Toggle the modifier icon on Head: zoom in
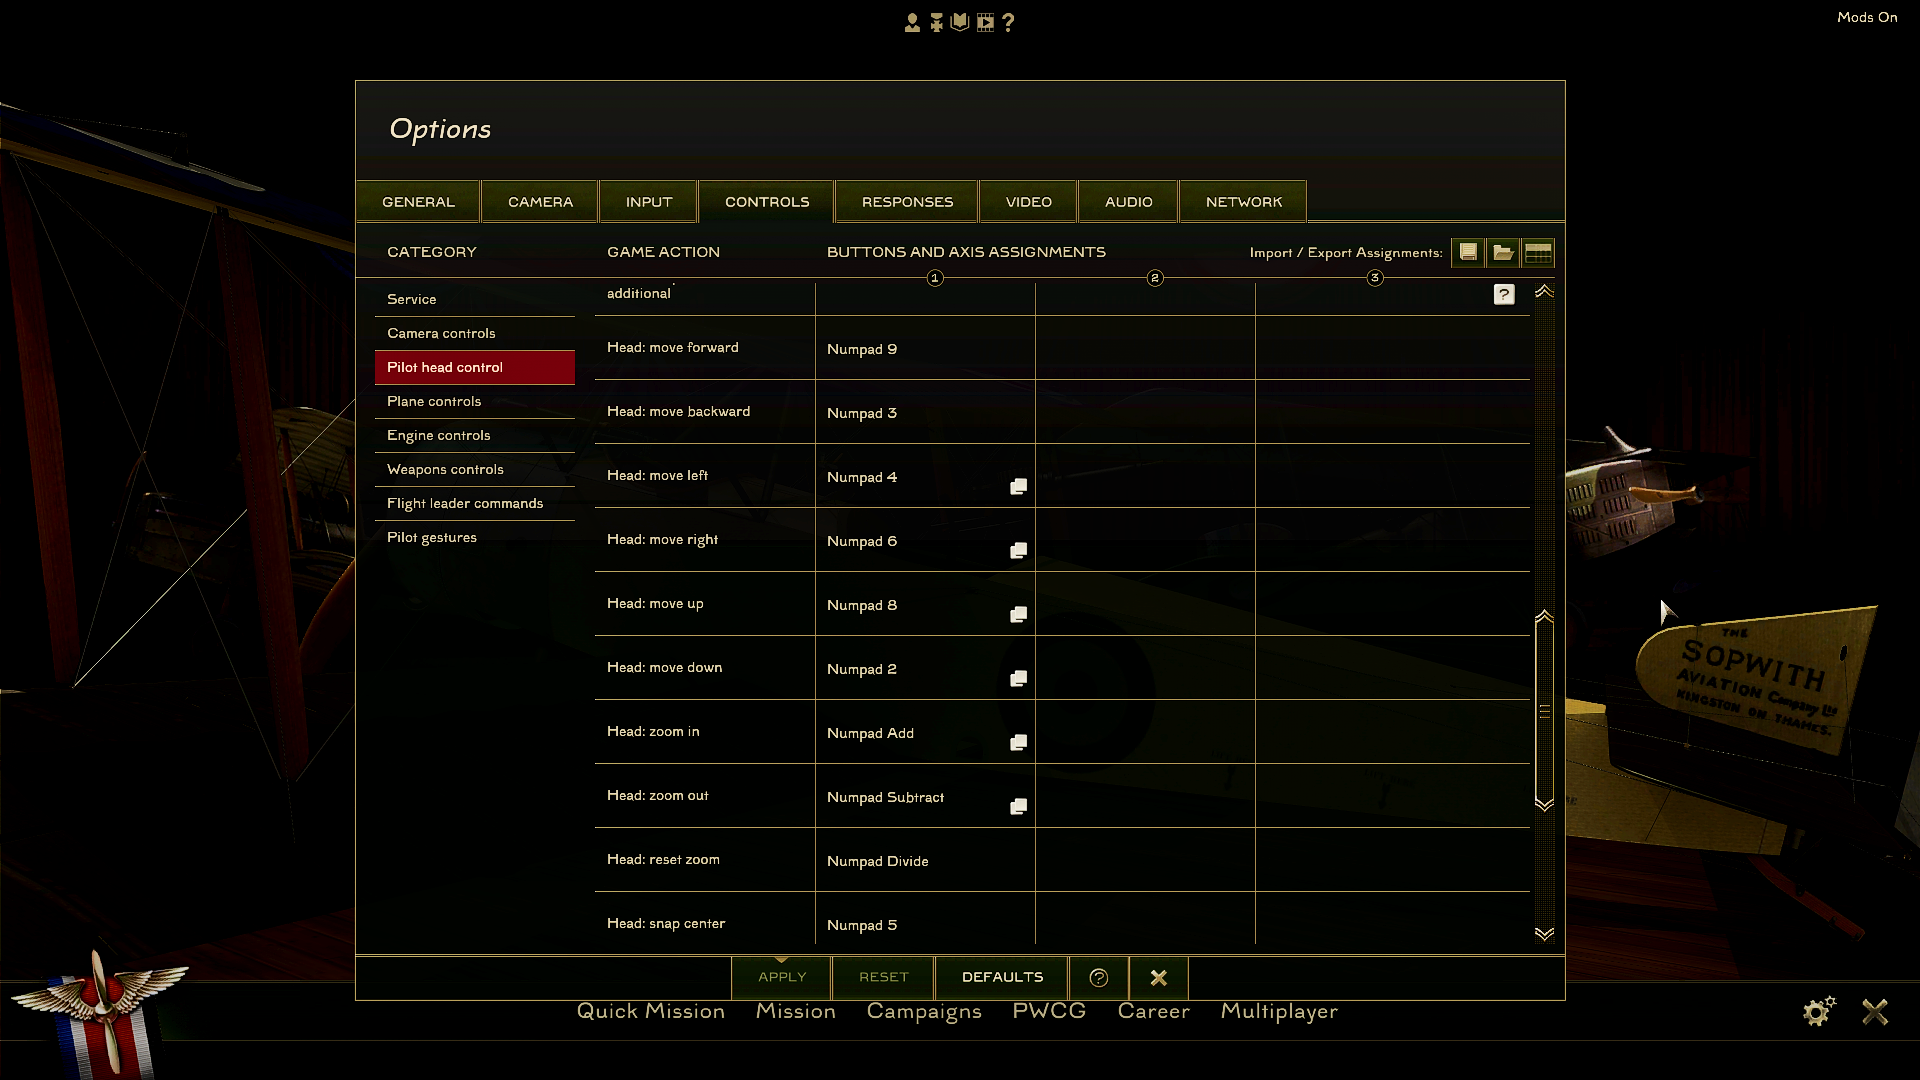 click(1018, 742)
